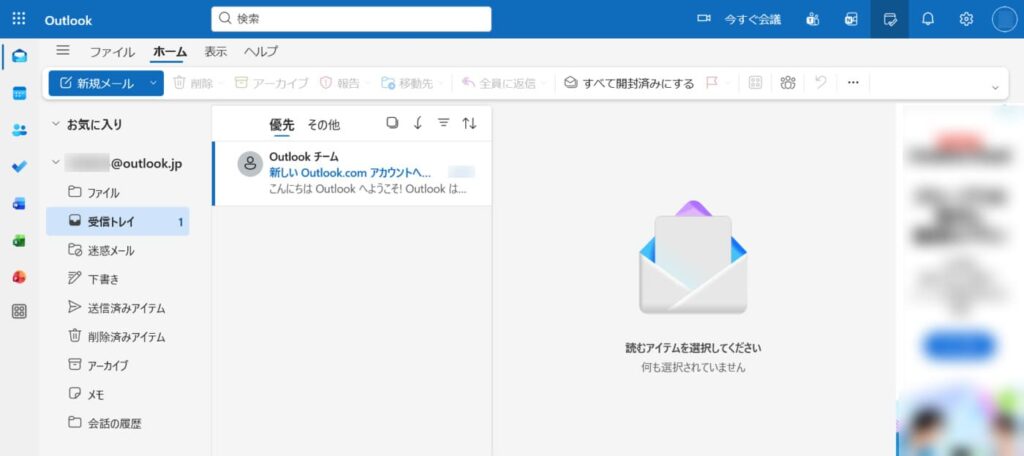Image resolution: width=1024 pixels, height=456 pixels.
Task: Click the undo toolbar icon
Action: pos(821,83)
